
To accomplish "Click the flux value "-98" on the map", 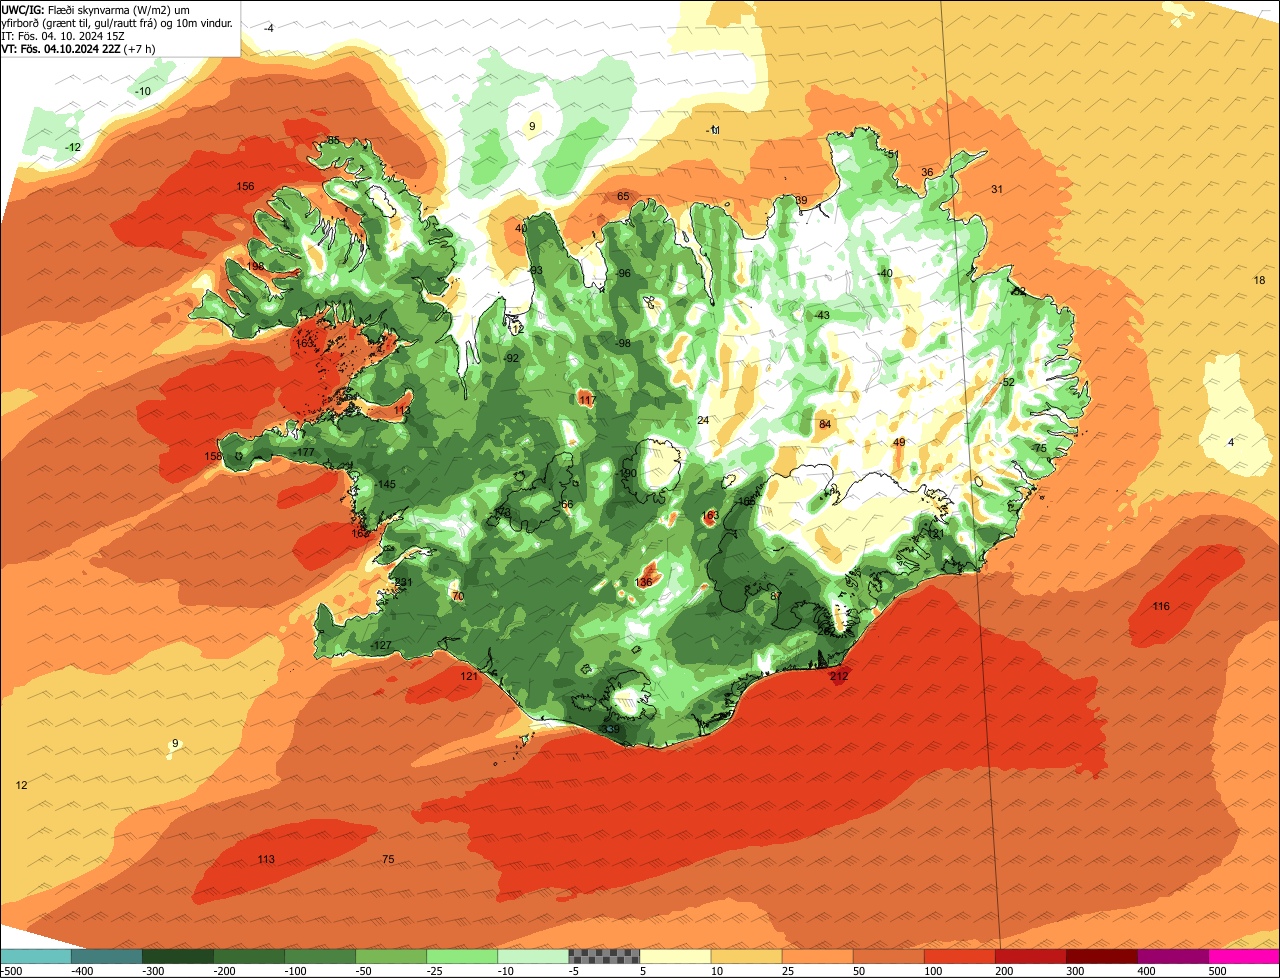I will coord(623,344).
